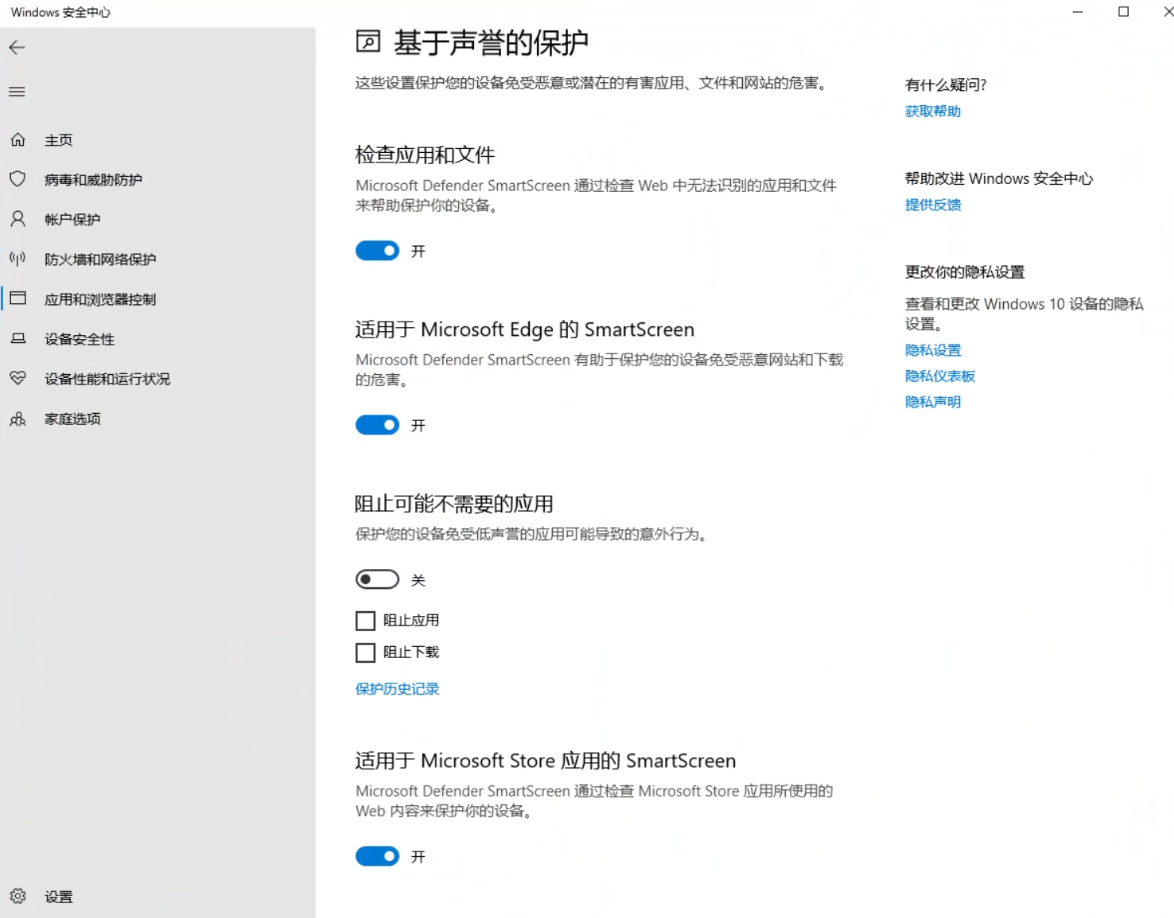Click the 获取帮助 link

coord(932,112)
